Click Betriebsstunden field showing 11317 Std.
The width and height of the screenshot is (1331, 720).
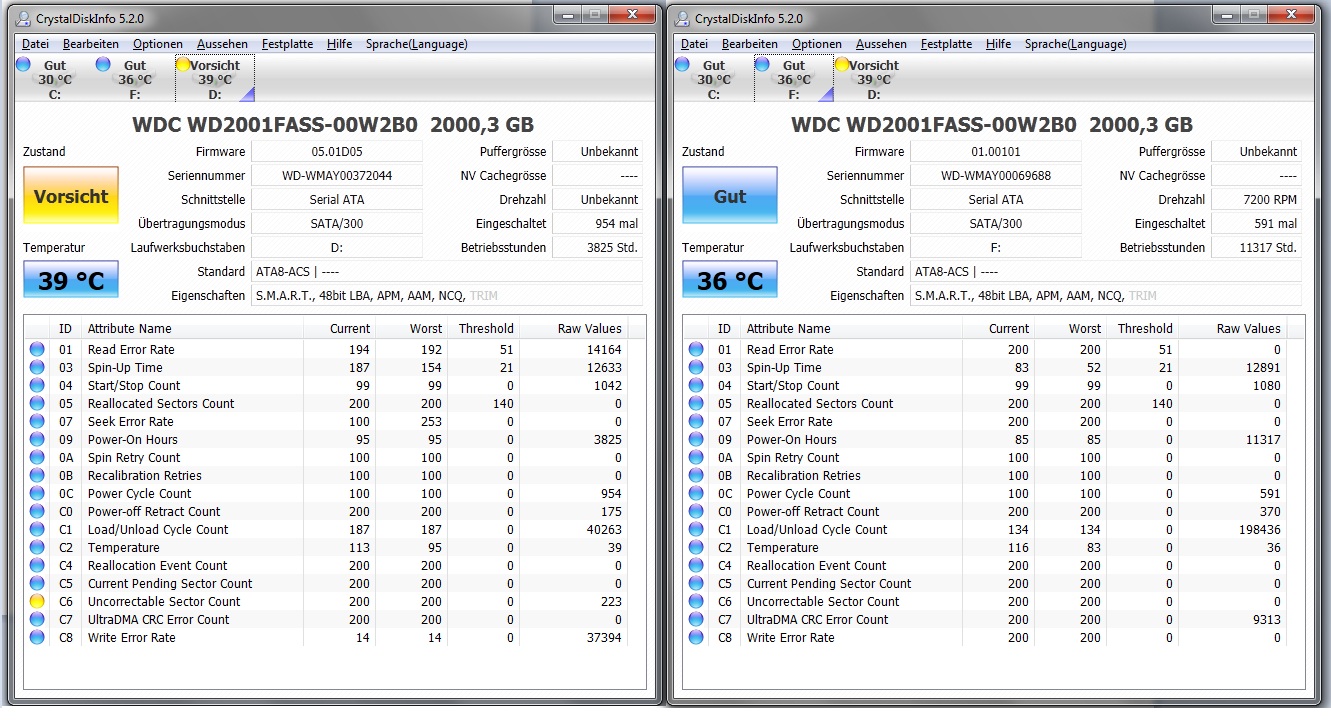click(1256, 247)
